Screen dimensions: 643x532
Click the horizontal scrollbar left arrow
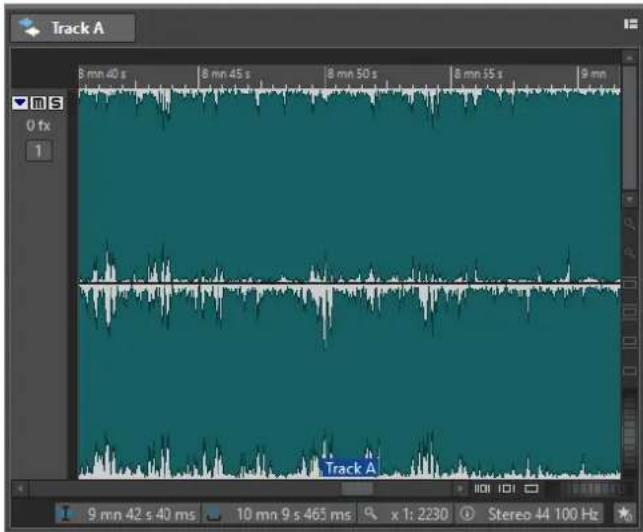tap(20, 489)
